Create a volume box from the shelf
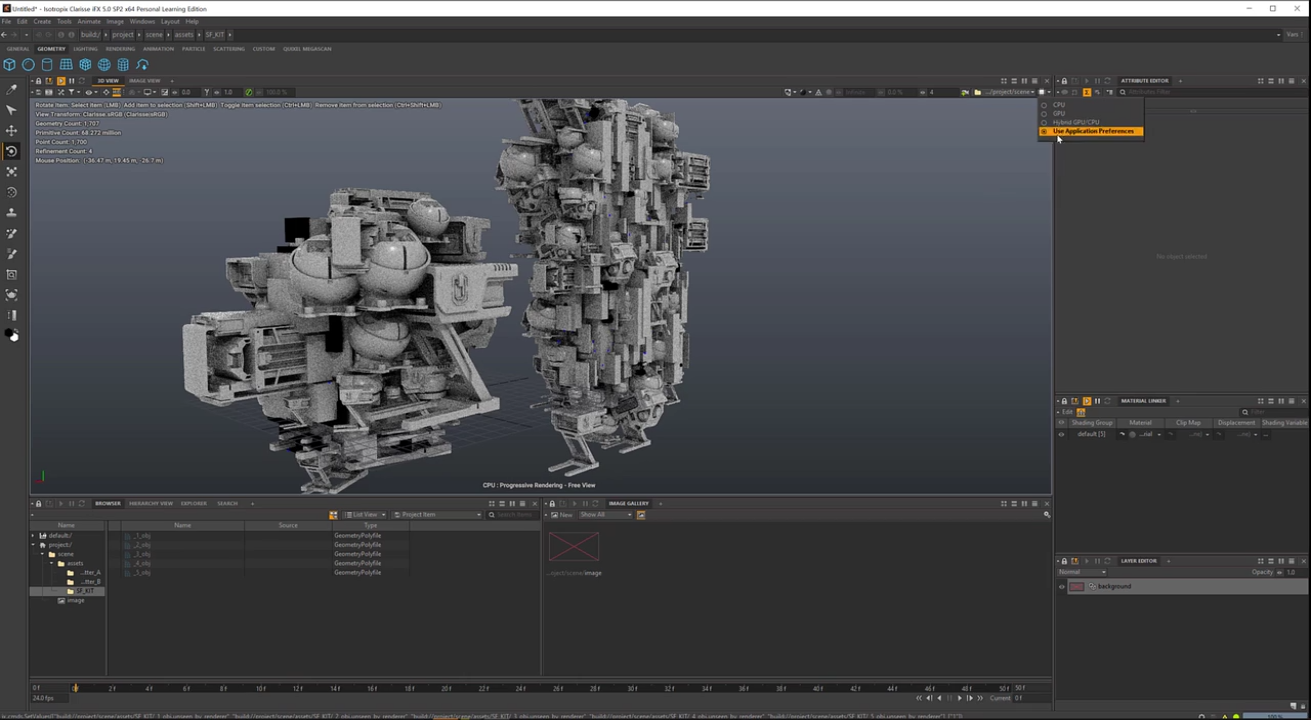The image size is (1311, 720). click(85, 64)
